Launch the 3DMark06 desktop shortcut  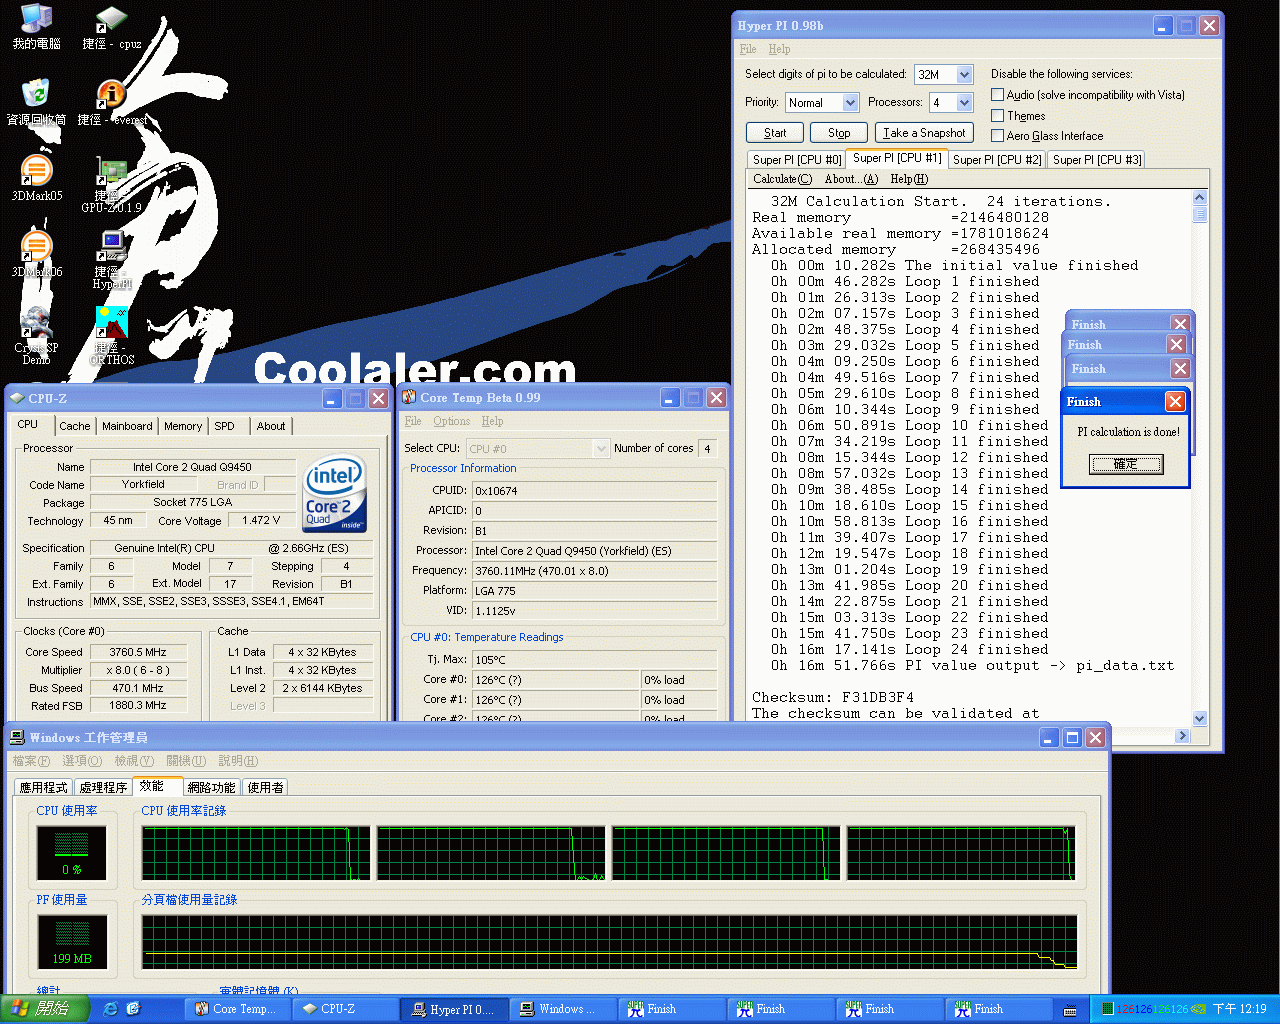coord(37,254)
